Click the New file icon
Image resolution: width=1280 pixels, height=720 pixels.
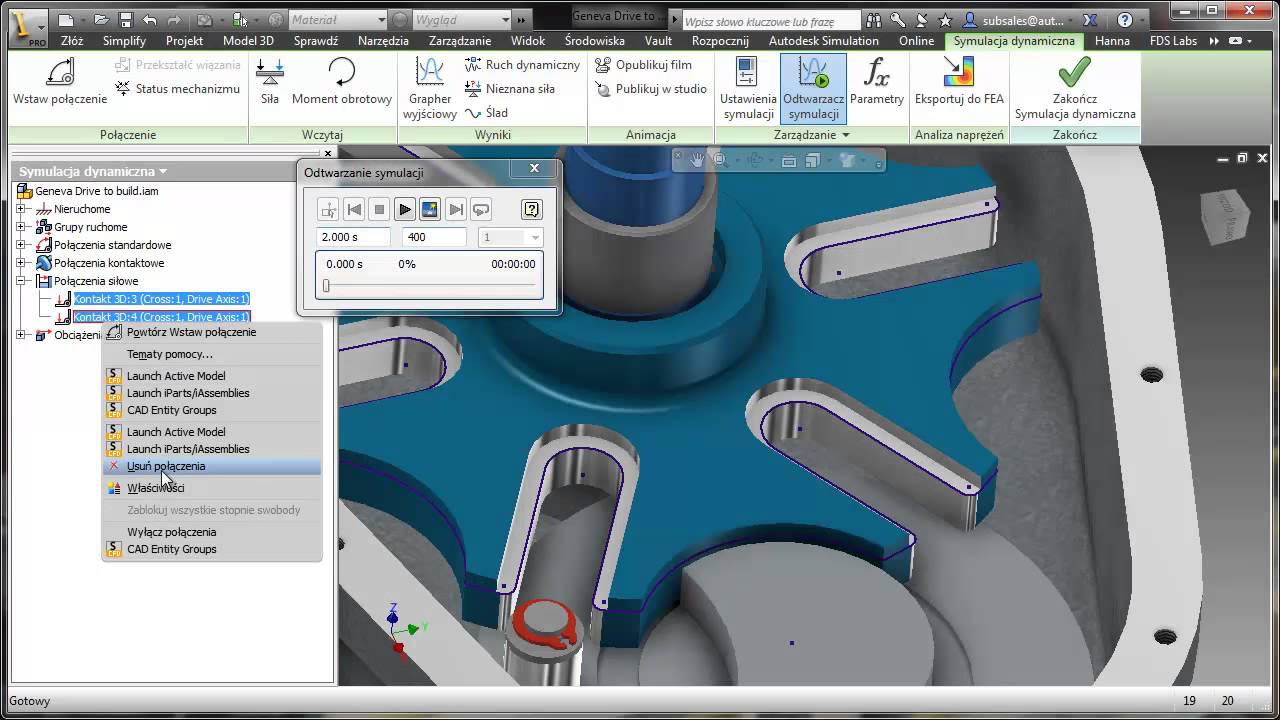pyautogui.click(x=66, y=20)
